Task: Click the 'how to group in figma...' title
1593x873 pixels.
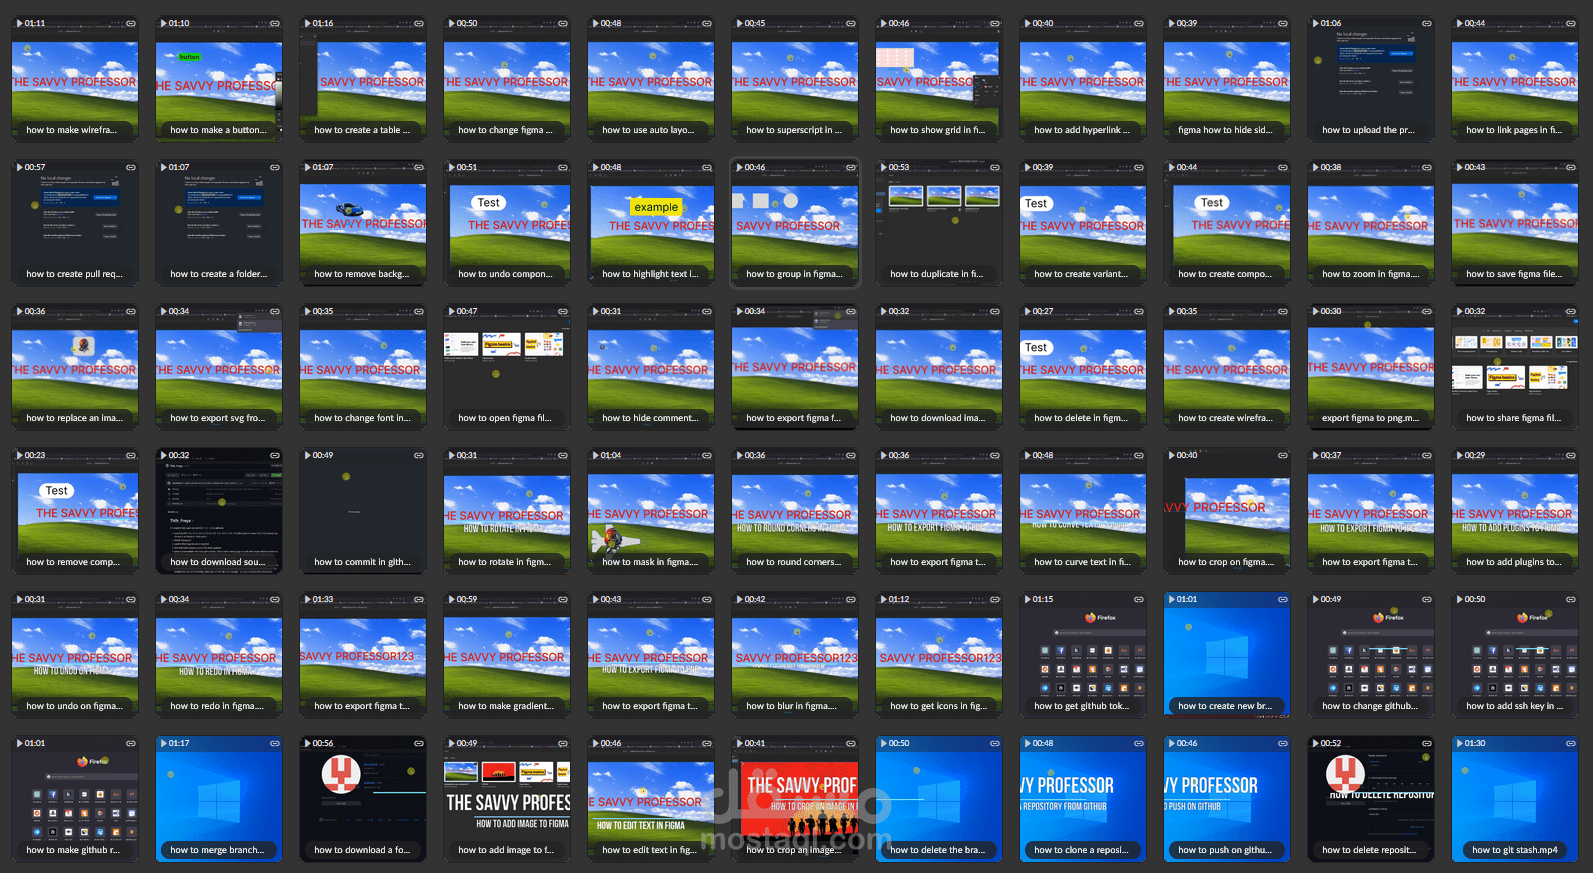Action: tap(794, 274)
